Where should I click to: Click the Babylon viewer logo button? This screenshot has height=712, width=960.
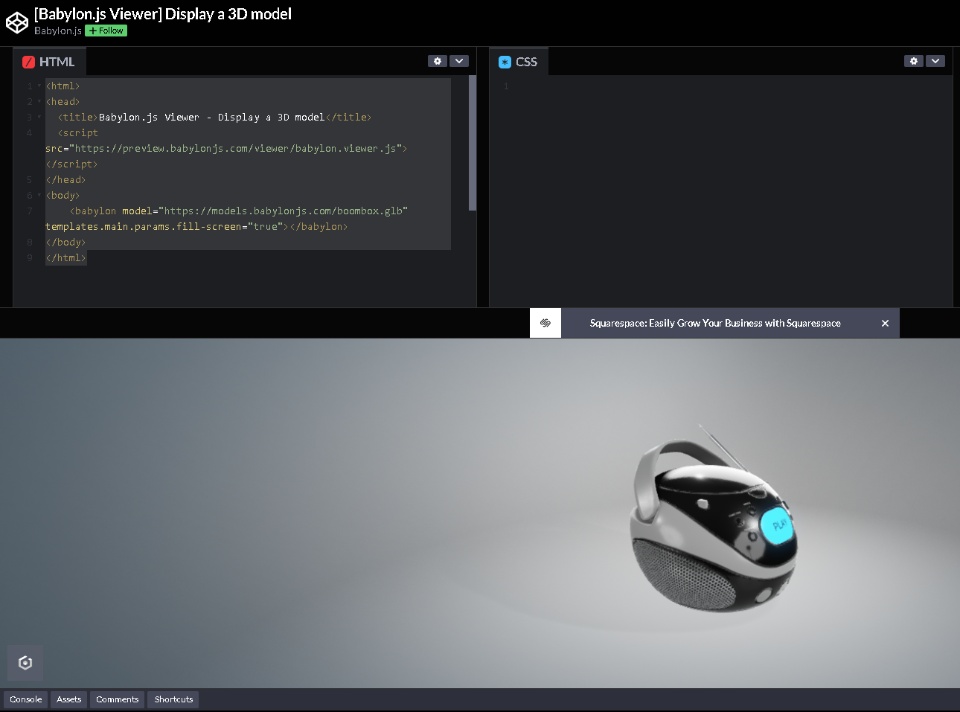[25, 662]
